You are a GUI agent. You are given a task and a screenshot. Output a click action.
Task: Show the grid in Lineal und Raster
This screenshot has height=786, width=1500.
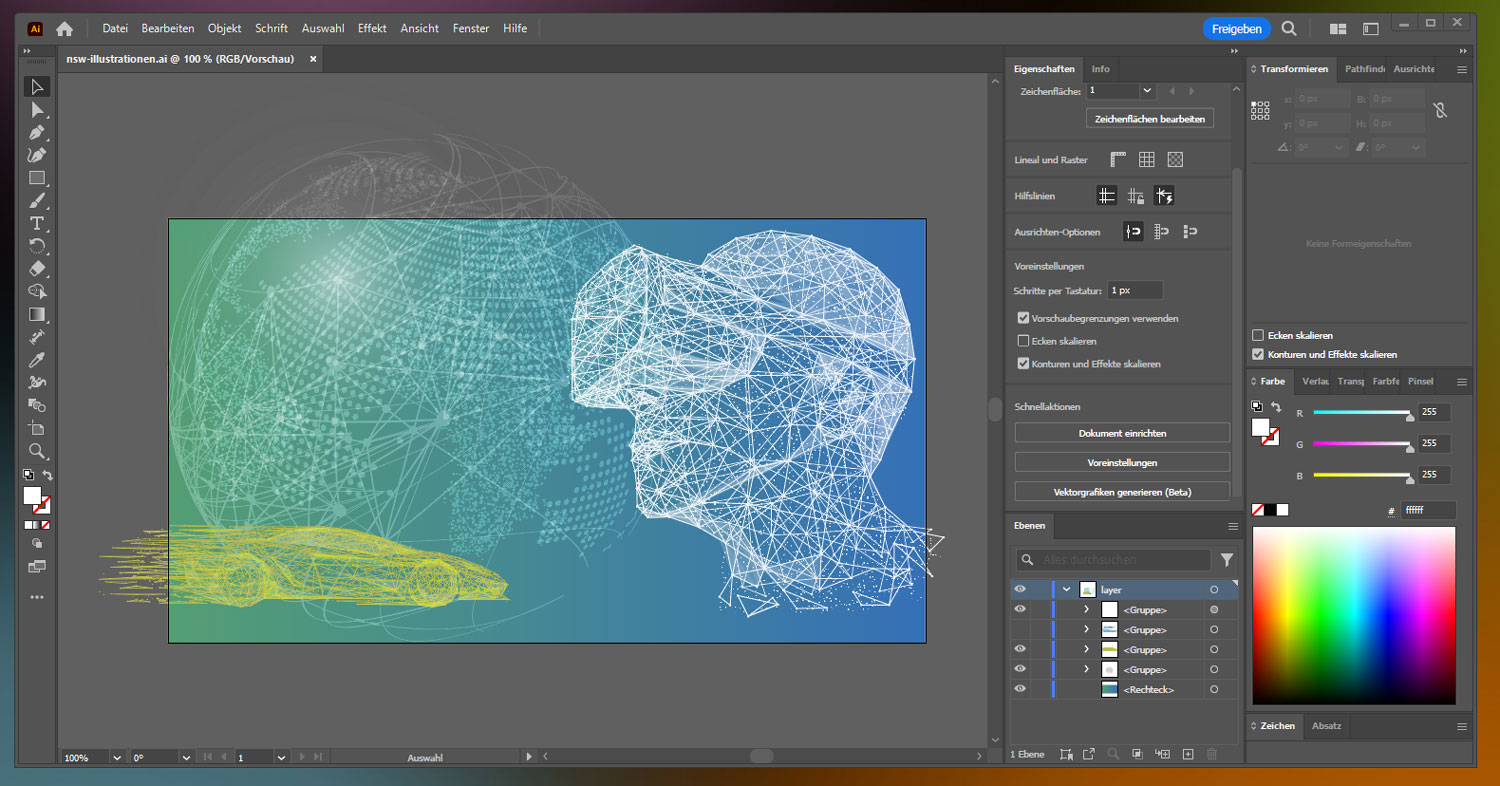coord(1147,160)
